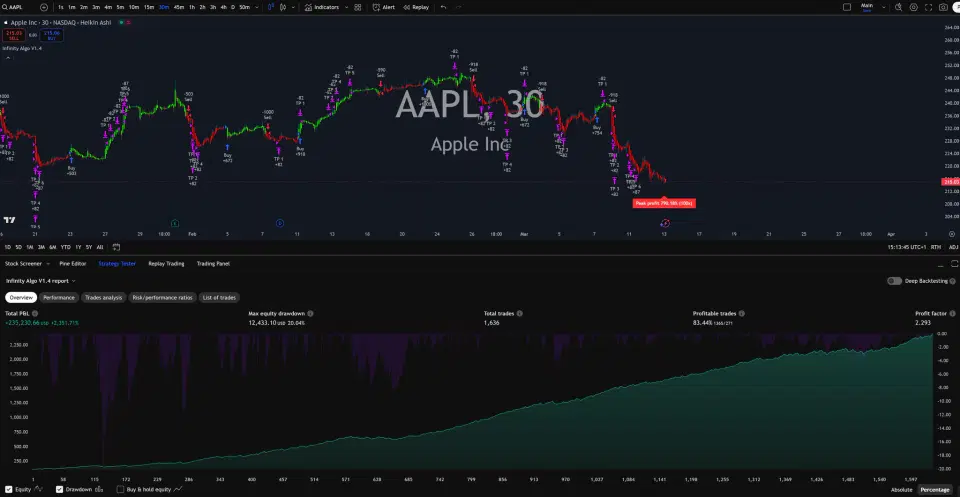The height and width of the screenshot is (497, 960).
Task: Enter fullscreen mode icon
Action: tap(929, 7)
